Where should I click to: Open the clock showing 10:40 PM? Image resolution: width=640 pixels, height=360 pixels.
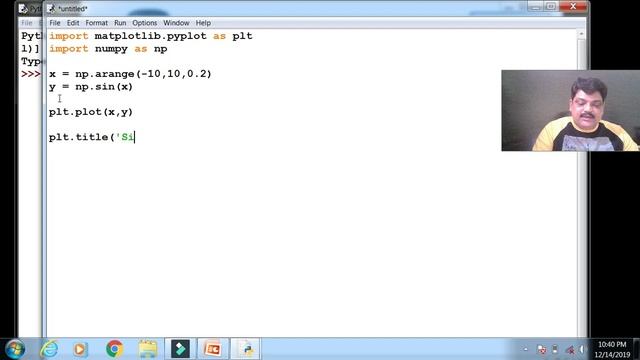[x=612, y=349]
